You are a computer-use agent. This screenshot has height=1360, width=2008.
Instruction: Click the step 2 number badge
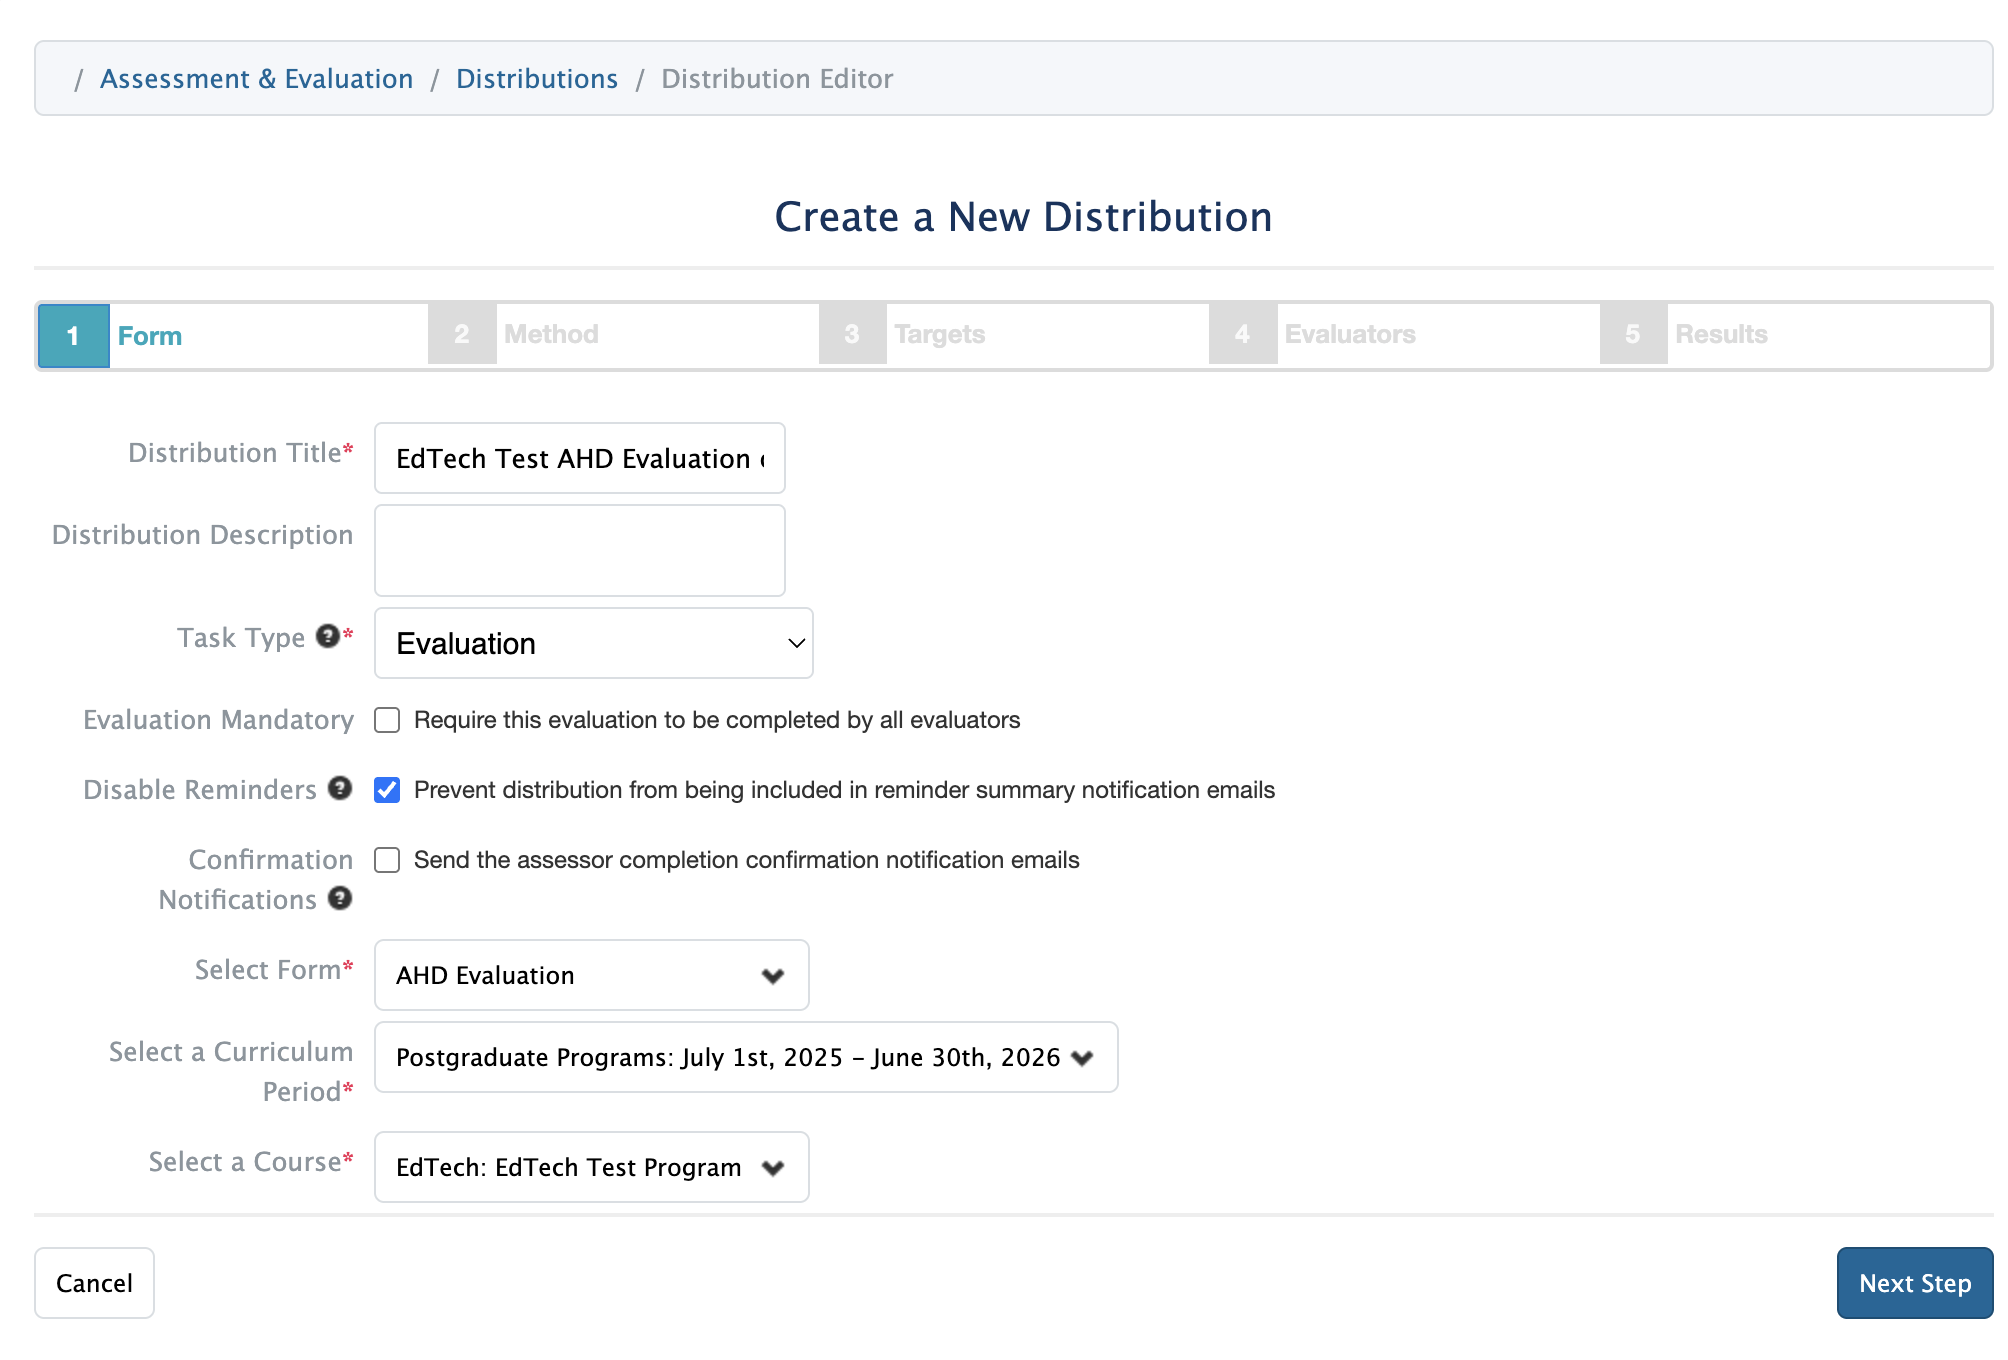click(x=462, y=334)
